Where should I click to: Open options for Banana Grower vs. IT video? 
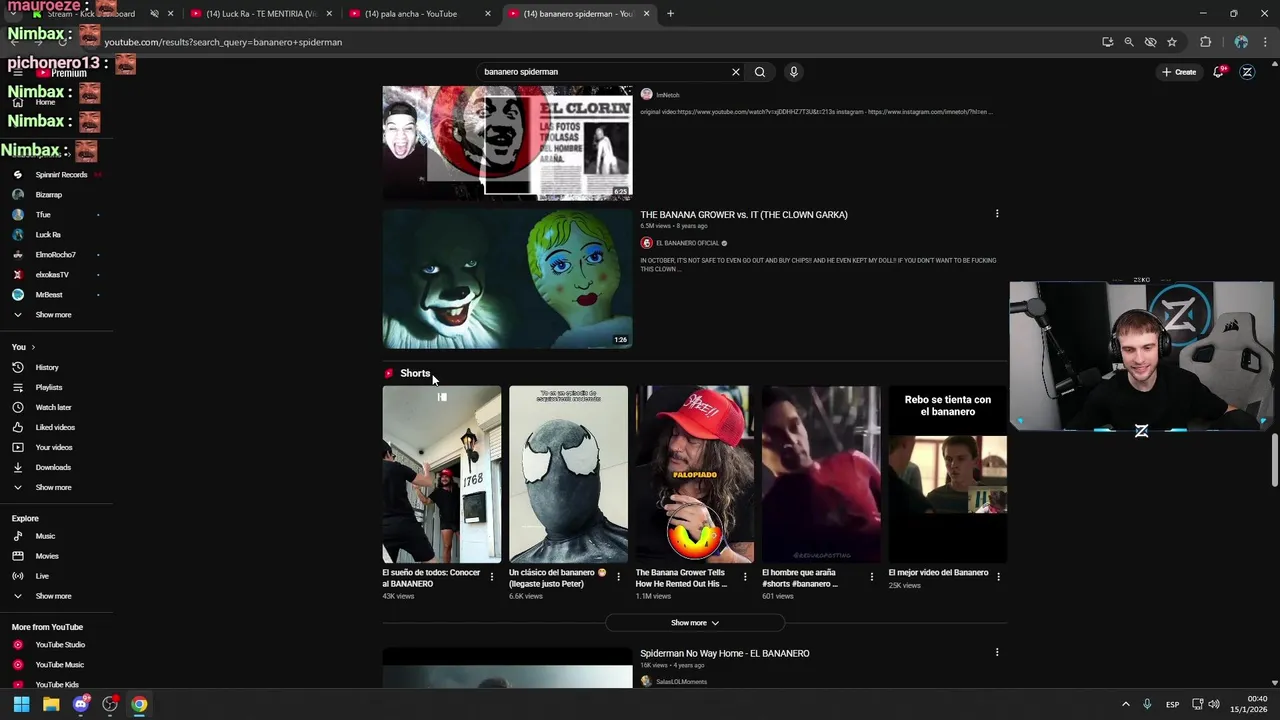click(x=997, y=214)
